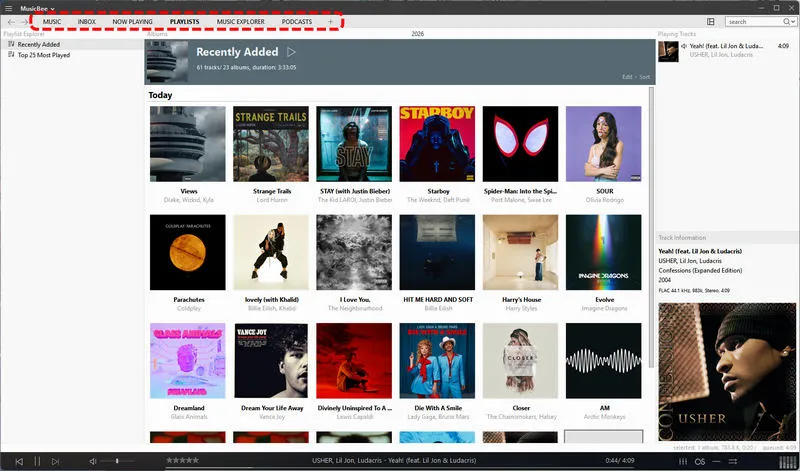Toggle the panel layout icon
The width and height of the screenshot is (800, 471).
click(x=711, y=21)
